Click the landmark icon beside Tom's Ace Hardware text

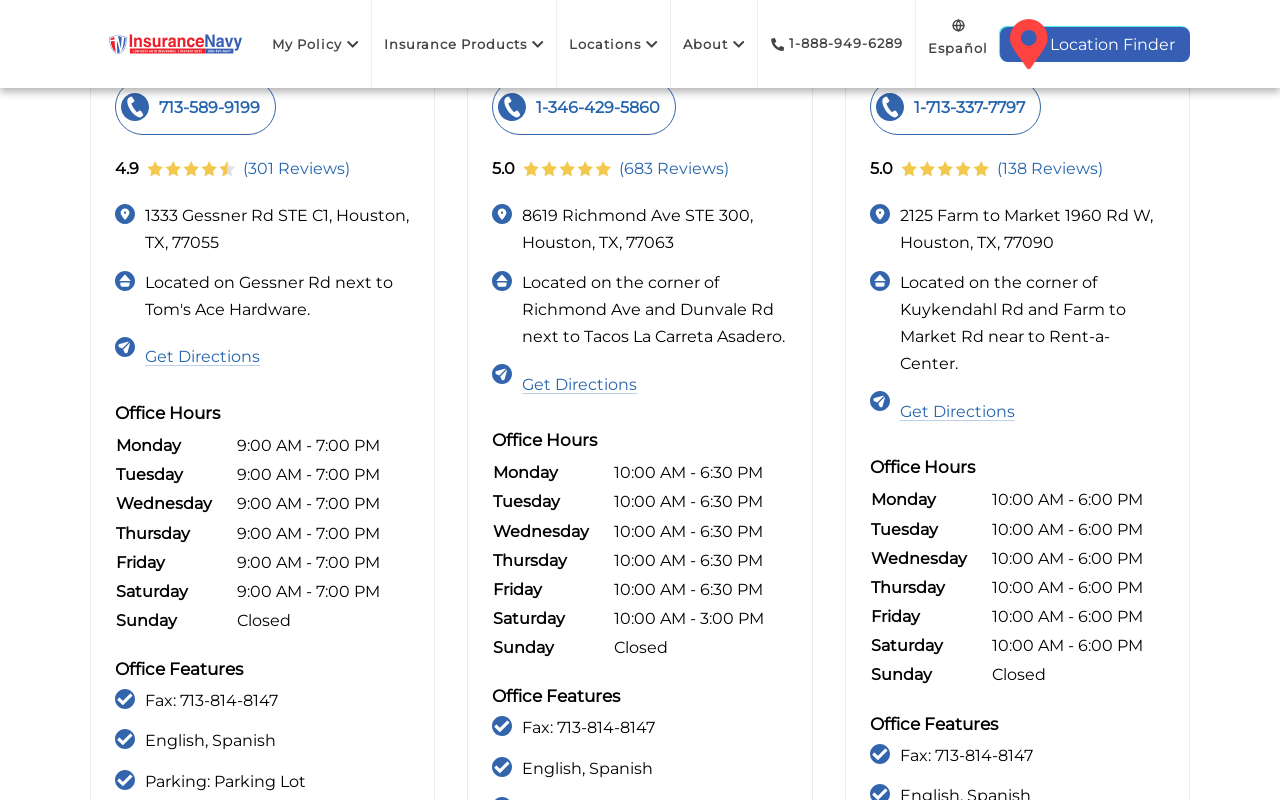(x=125, y=281)
